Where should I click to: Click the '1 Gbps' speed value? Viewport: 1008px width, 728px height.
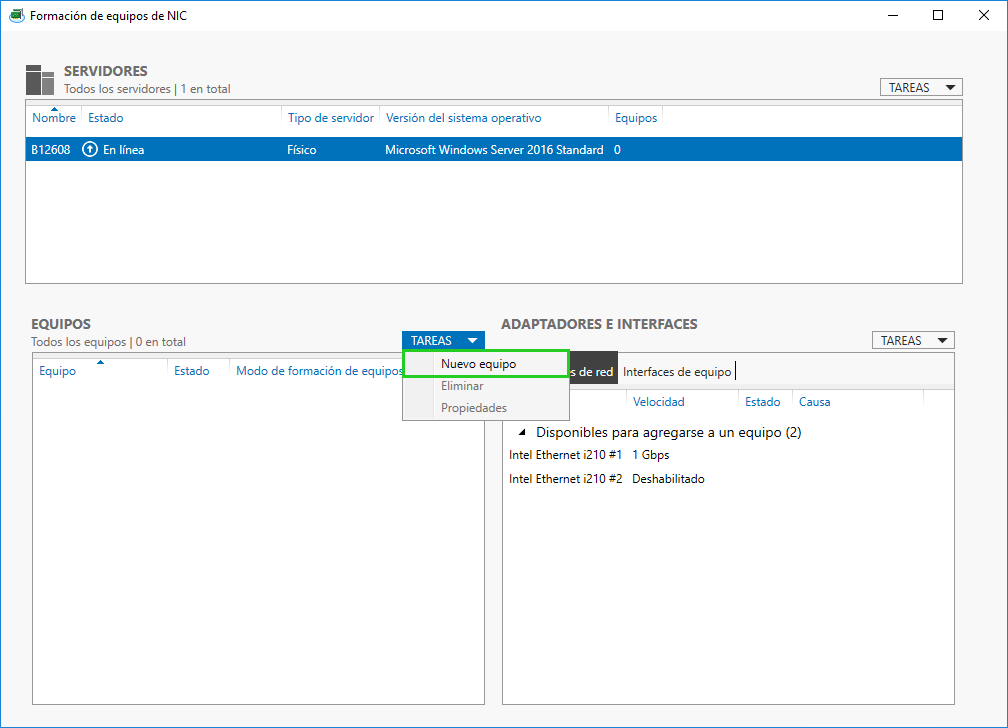click(x=651, y=455)
